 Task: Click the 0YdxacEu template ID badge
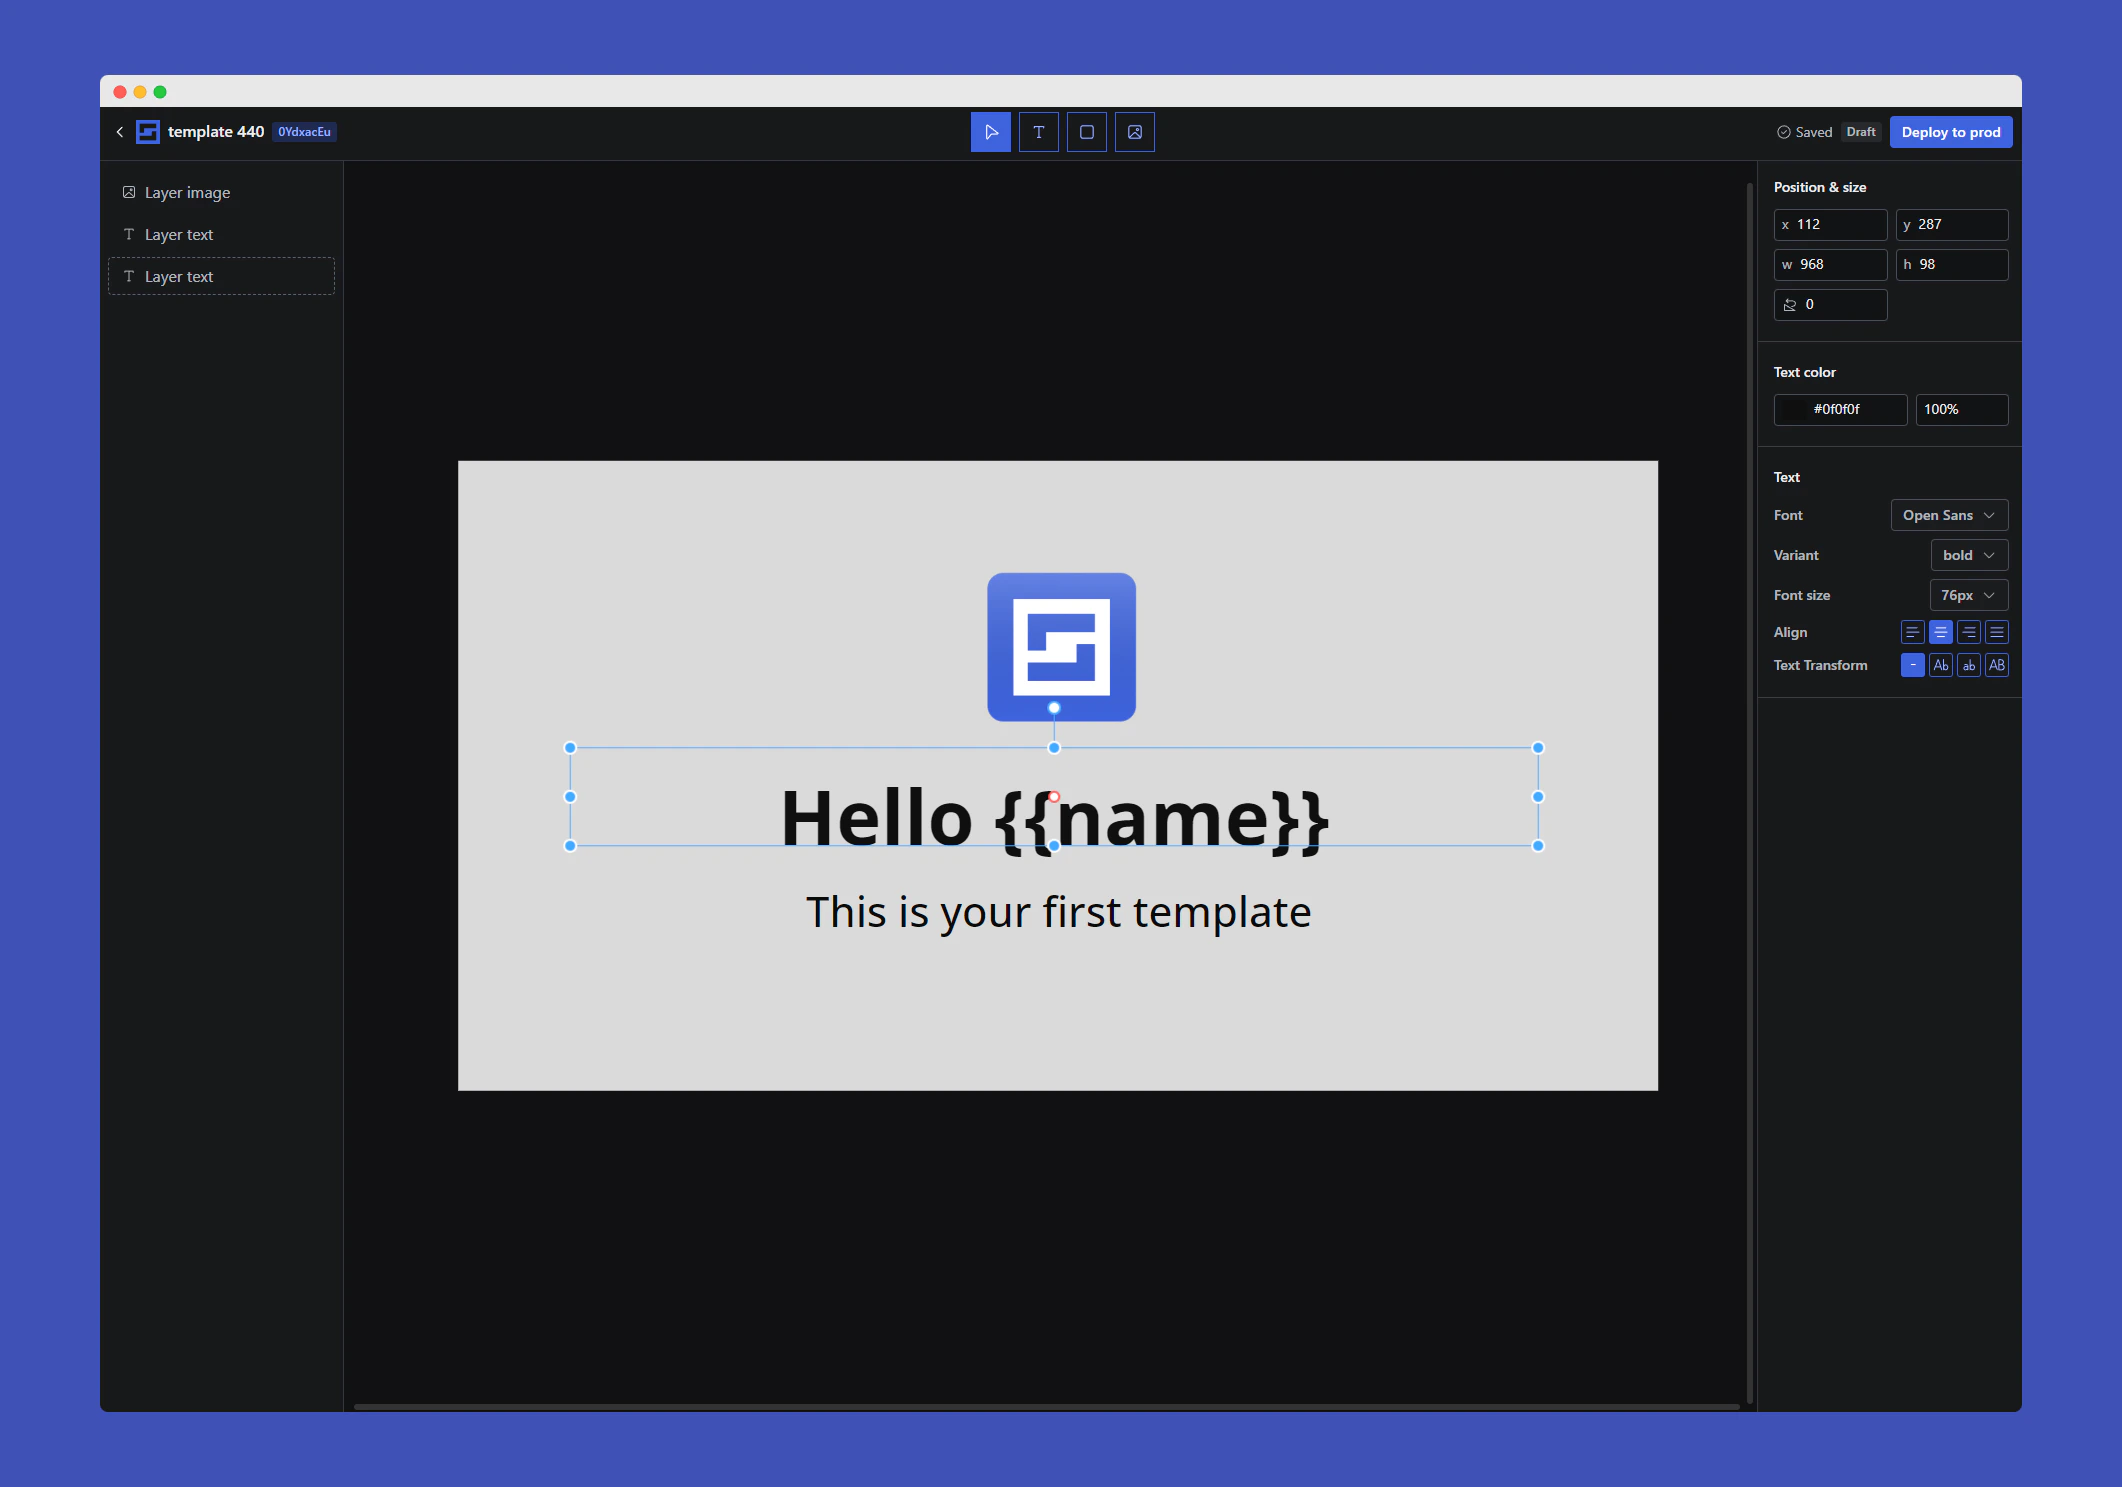click(304, 132)
